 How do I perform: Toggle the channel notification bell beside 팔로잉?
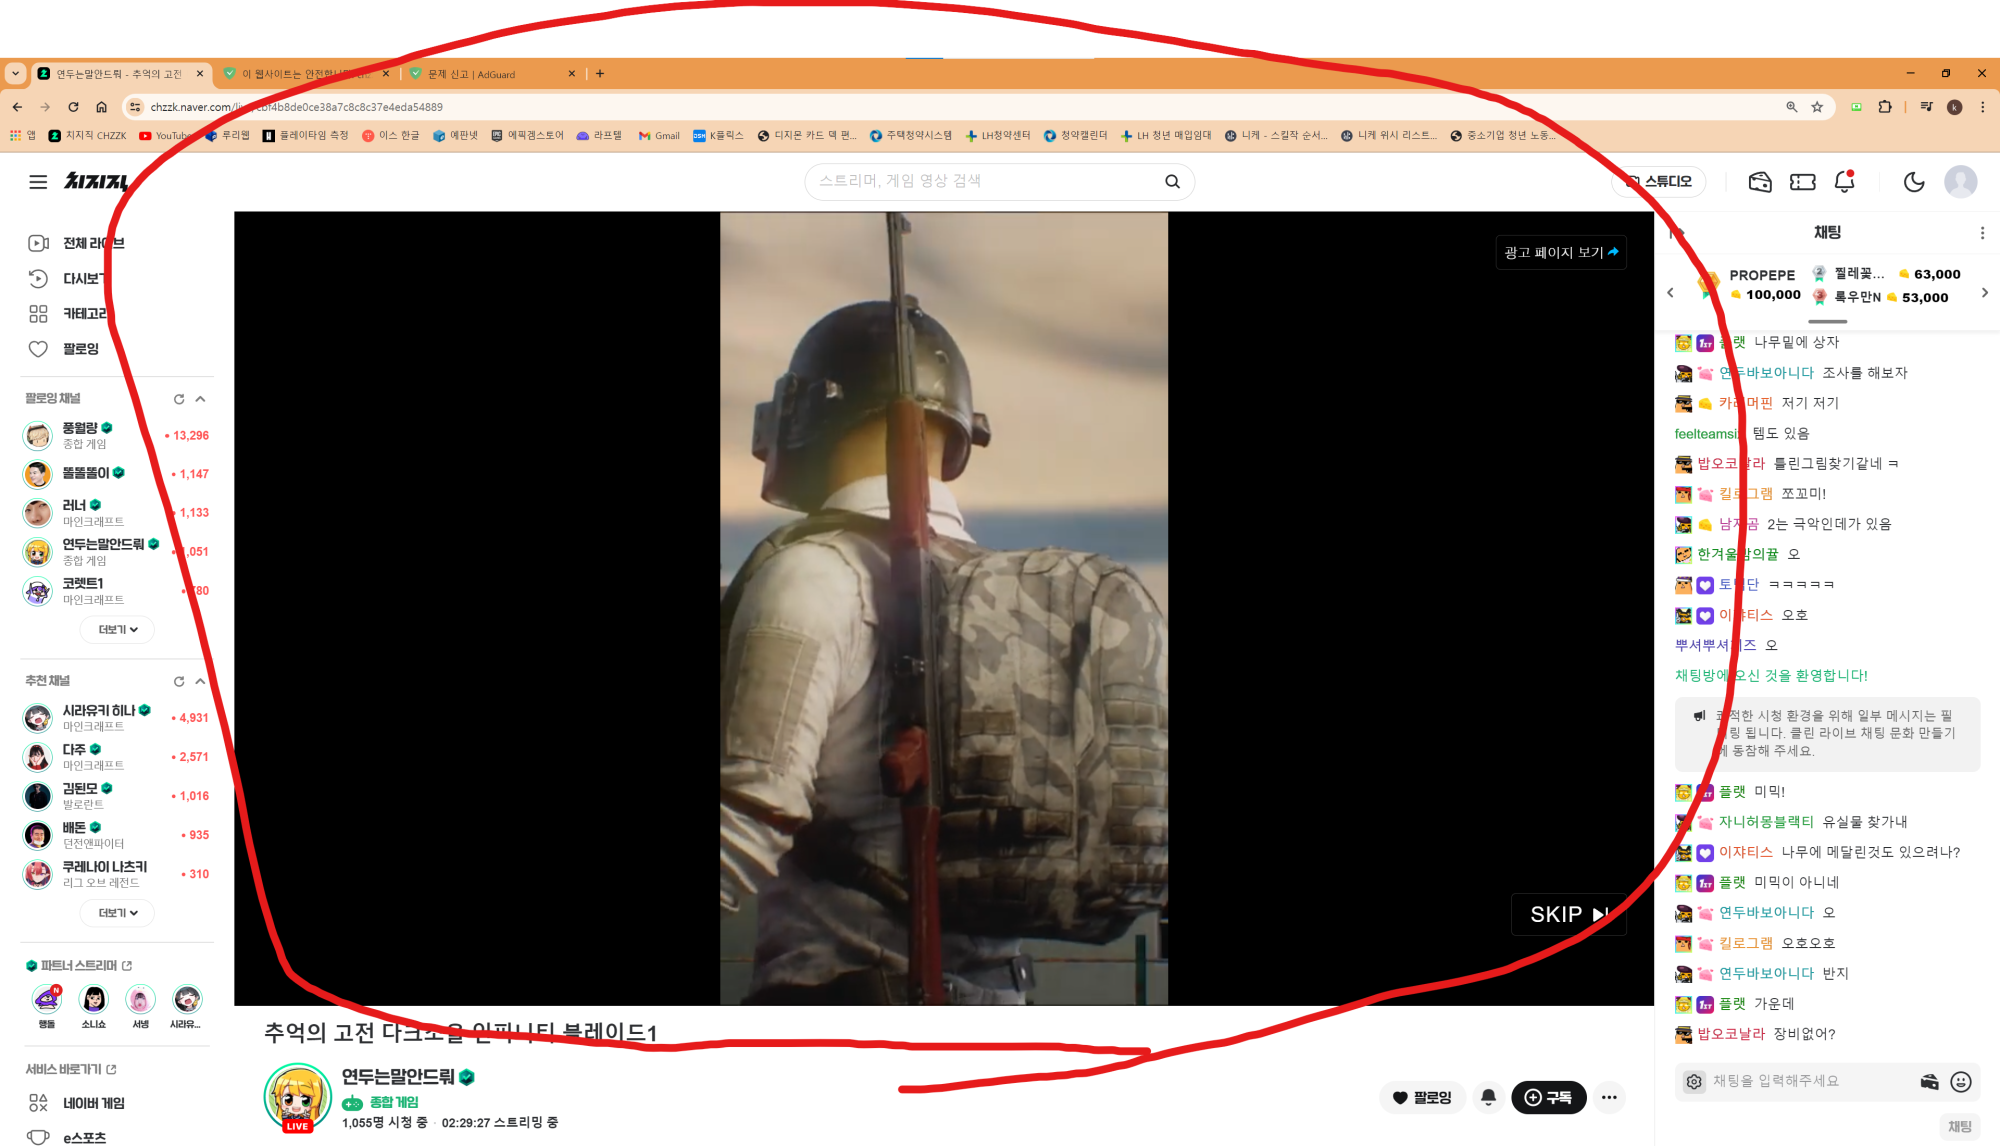click(x=1488, y=1097)
